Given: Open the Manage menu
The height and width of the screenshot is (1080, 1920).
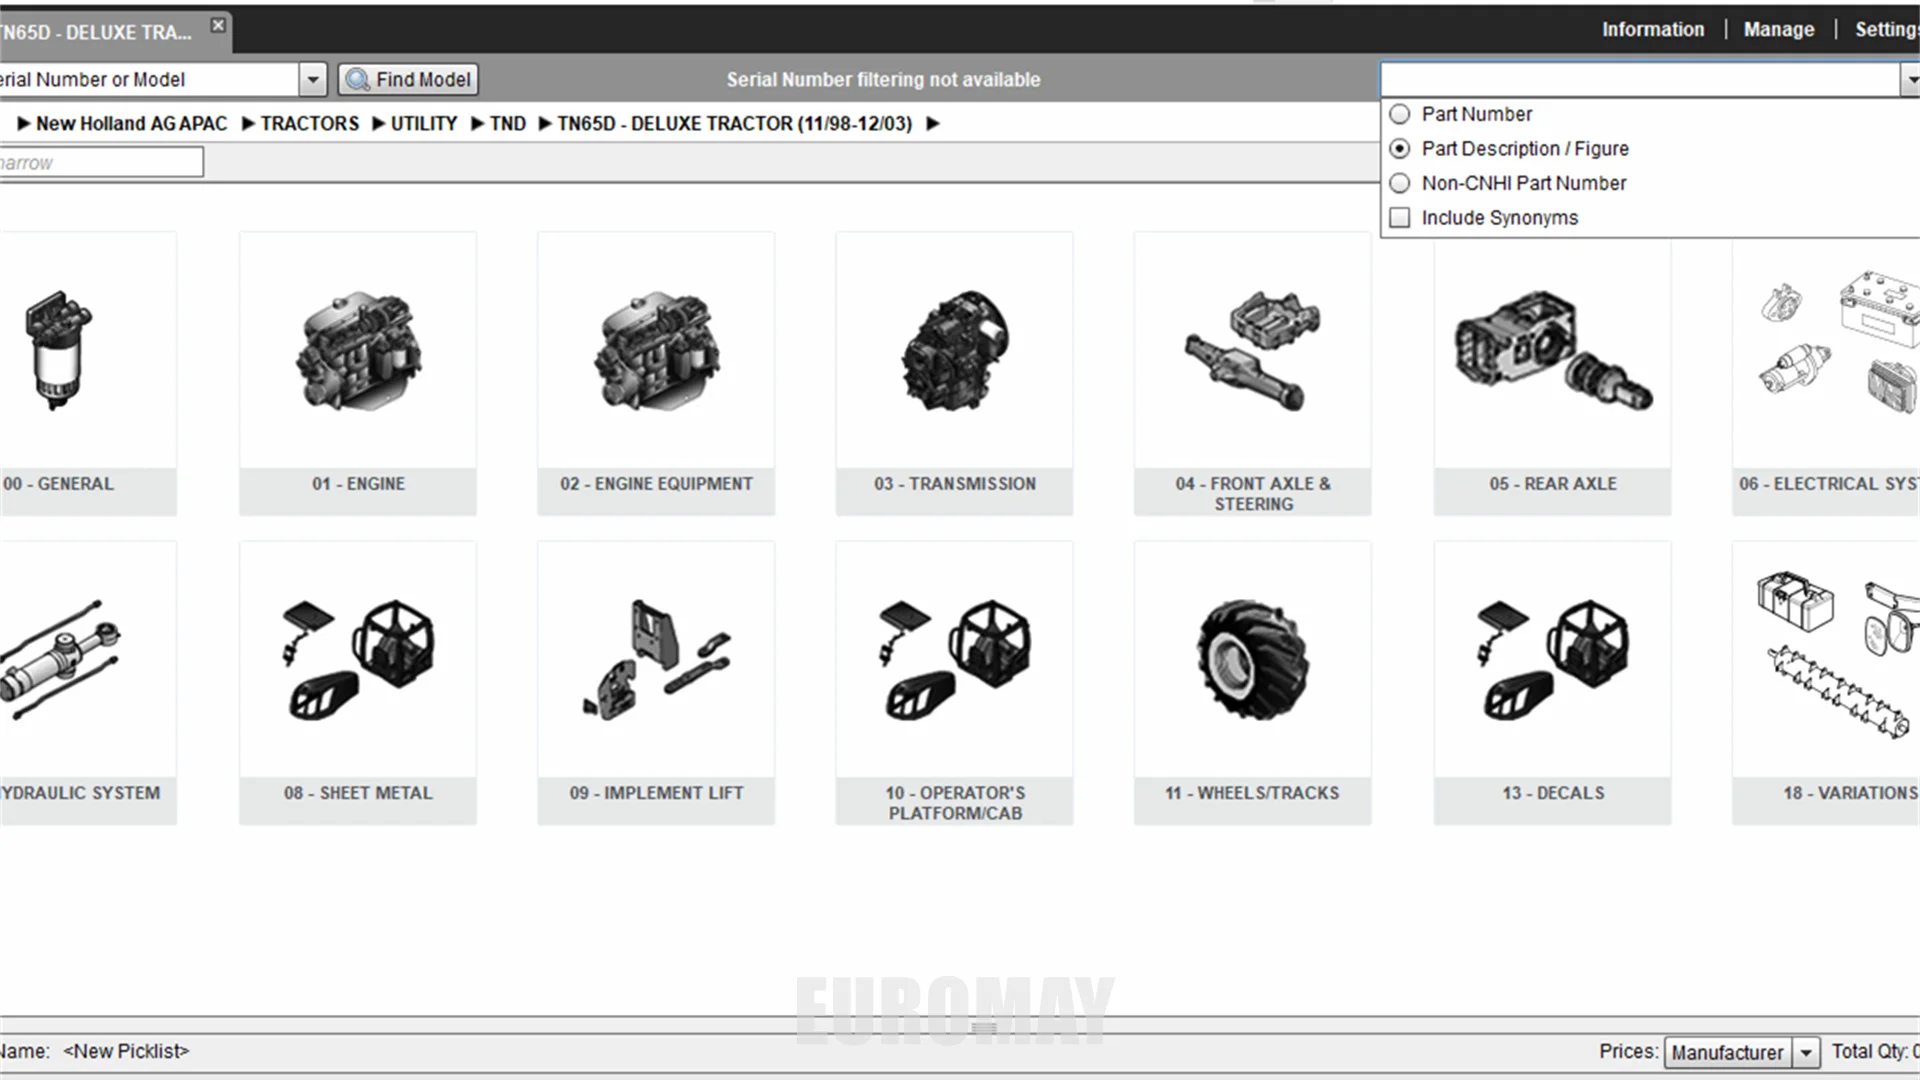Looking at the screenshot, I should click(1778, 30).
